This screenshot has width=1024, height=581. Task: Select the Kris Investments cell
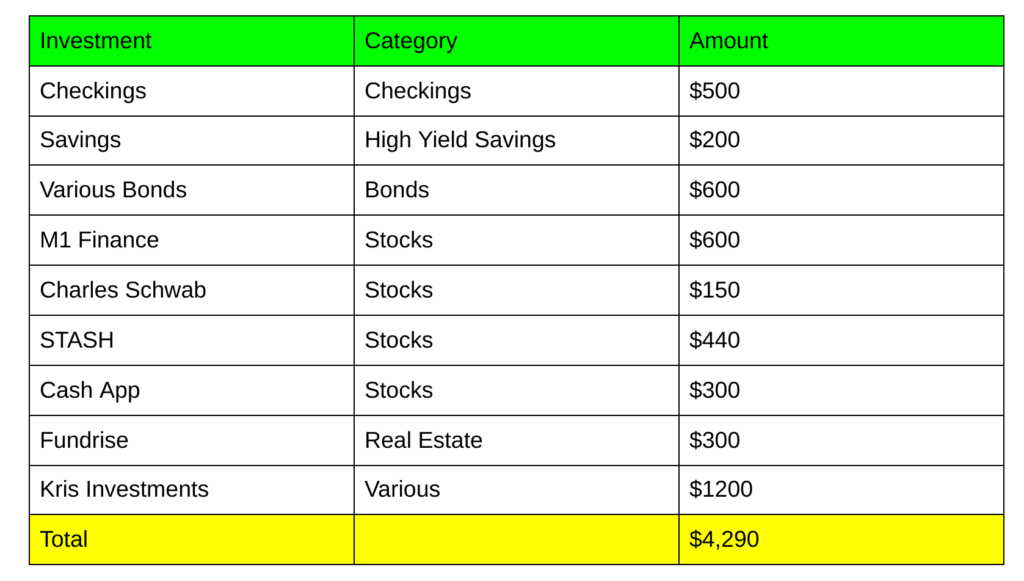[x=124, y=489]
